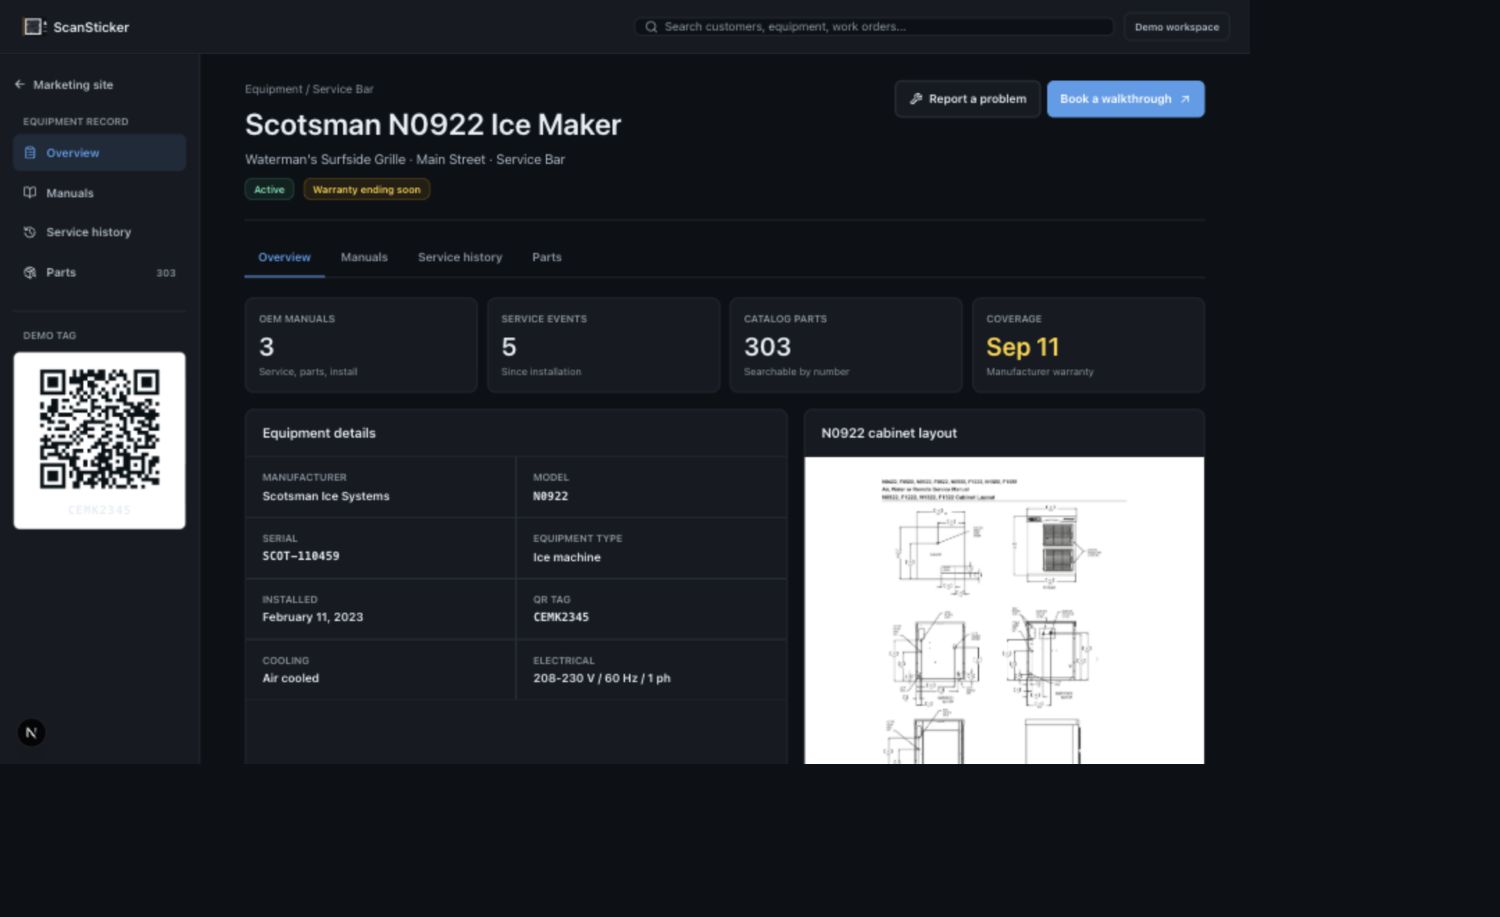Click the Warranty ending soon badge
The height and width of the screenshot is (917, 1500).
366,189
